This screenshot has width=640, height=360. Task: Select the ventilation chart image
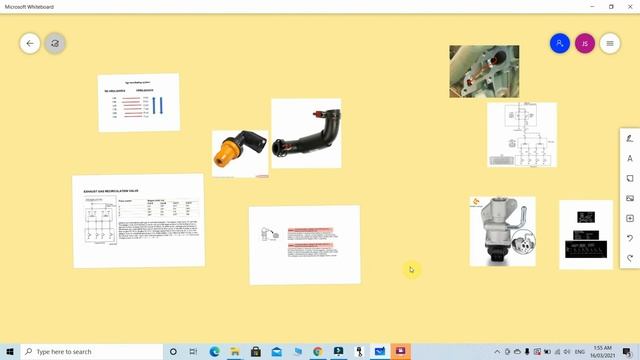(x=139, y=102)
